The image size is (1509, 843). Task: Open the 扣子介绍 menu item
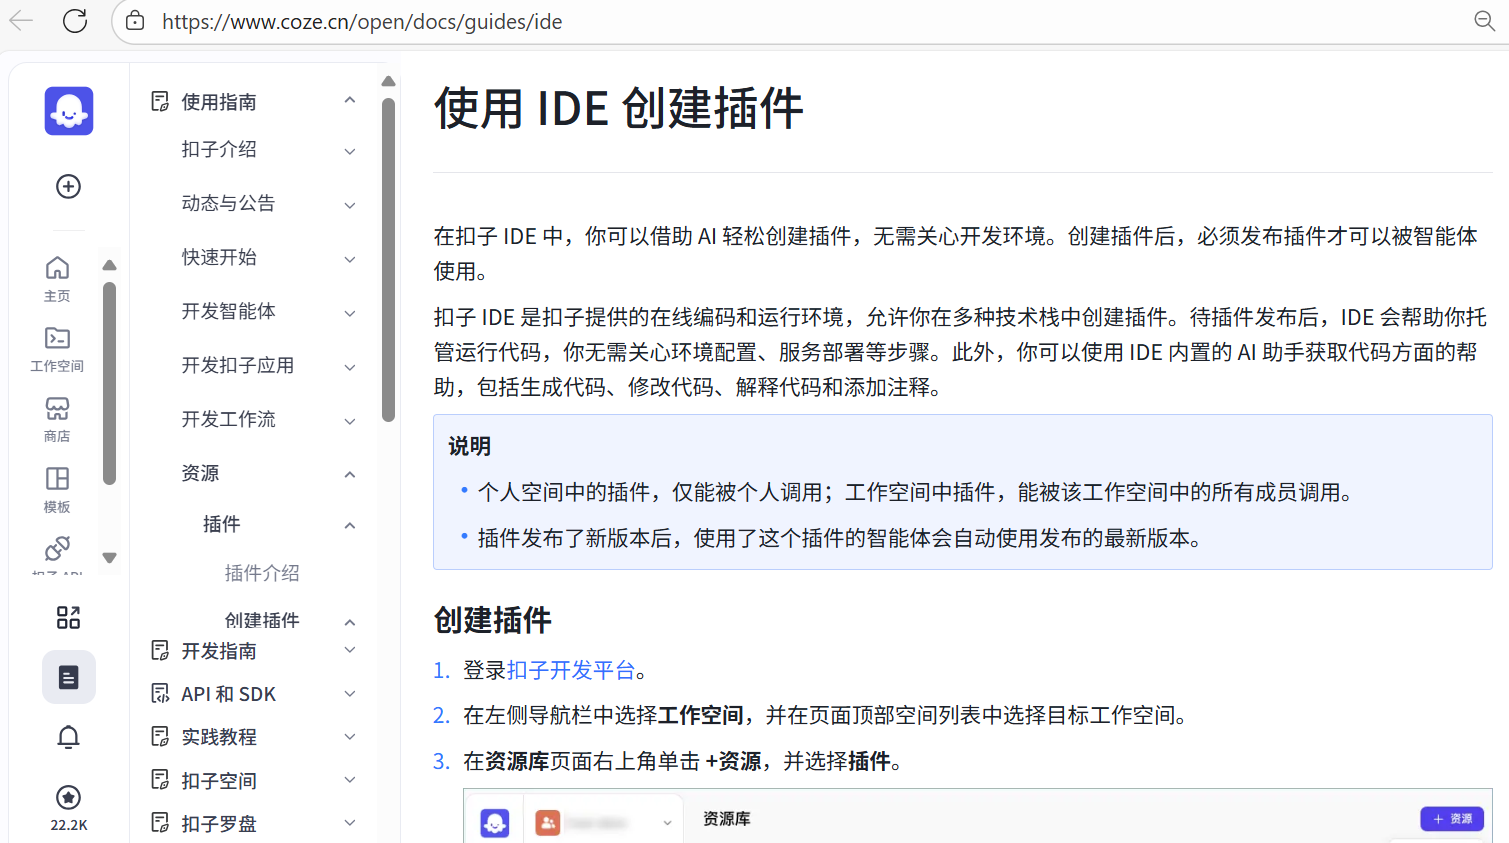point(219,149)
